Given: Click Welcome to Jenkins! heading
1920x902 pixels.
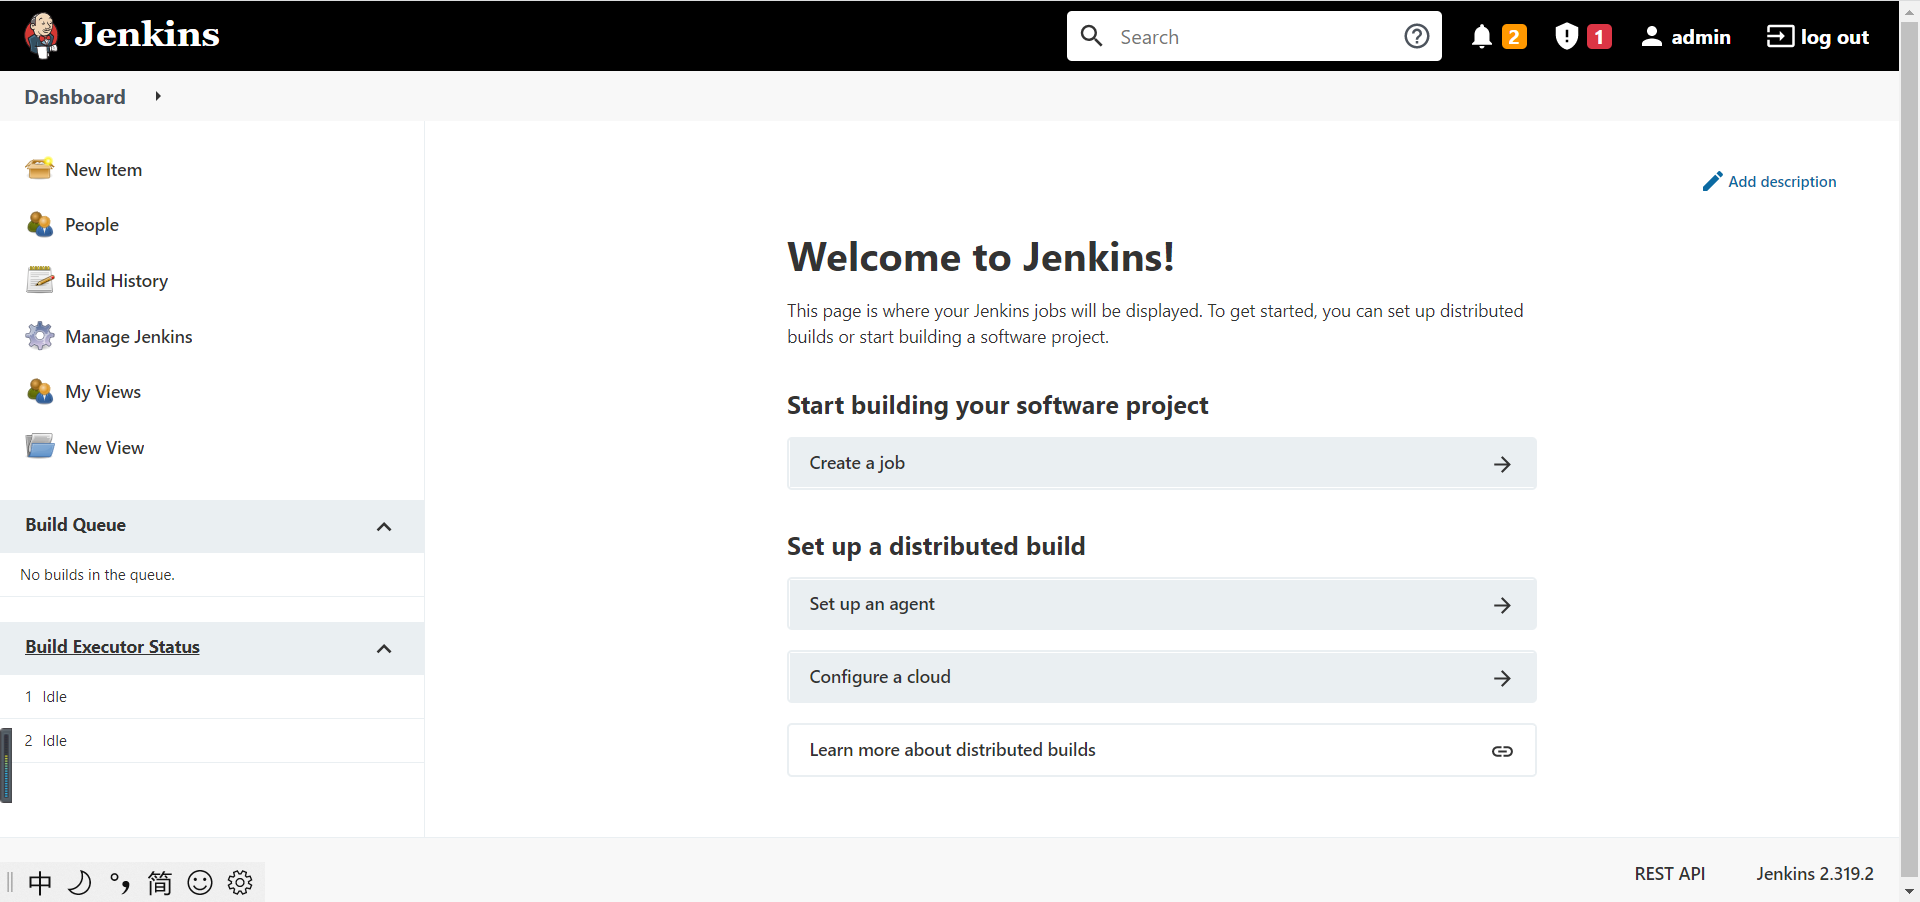Looking at the screenshot, I should 981,257.
